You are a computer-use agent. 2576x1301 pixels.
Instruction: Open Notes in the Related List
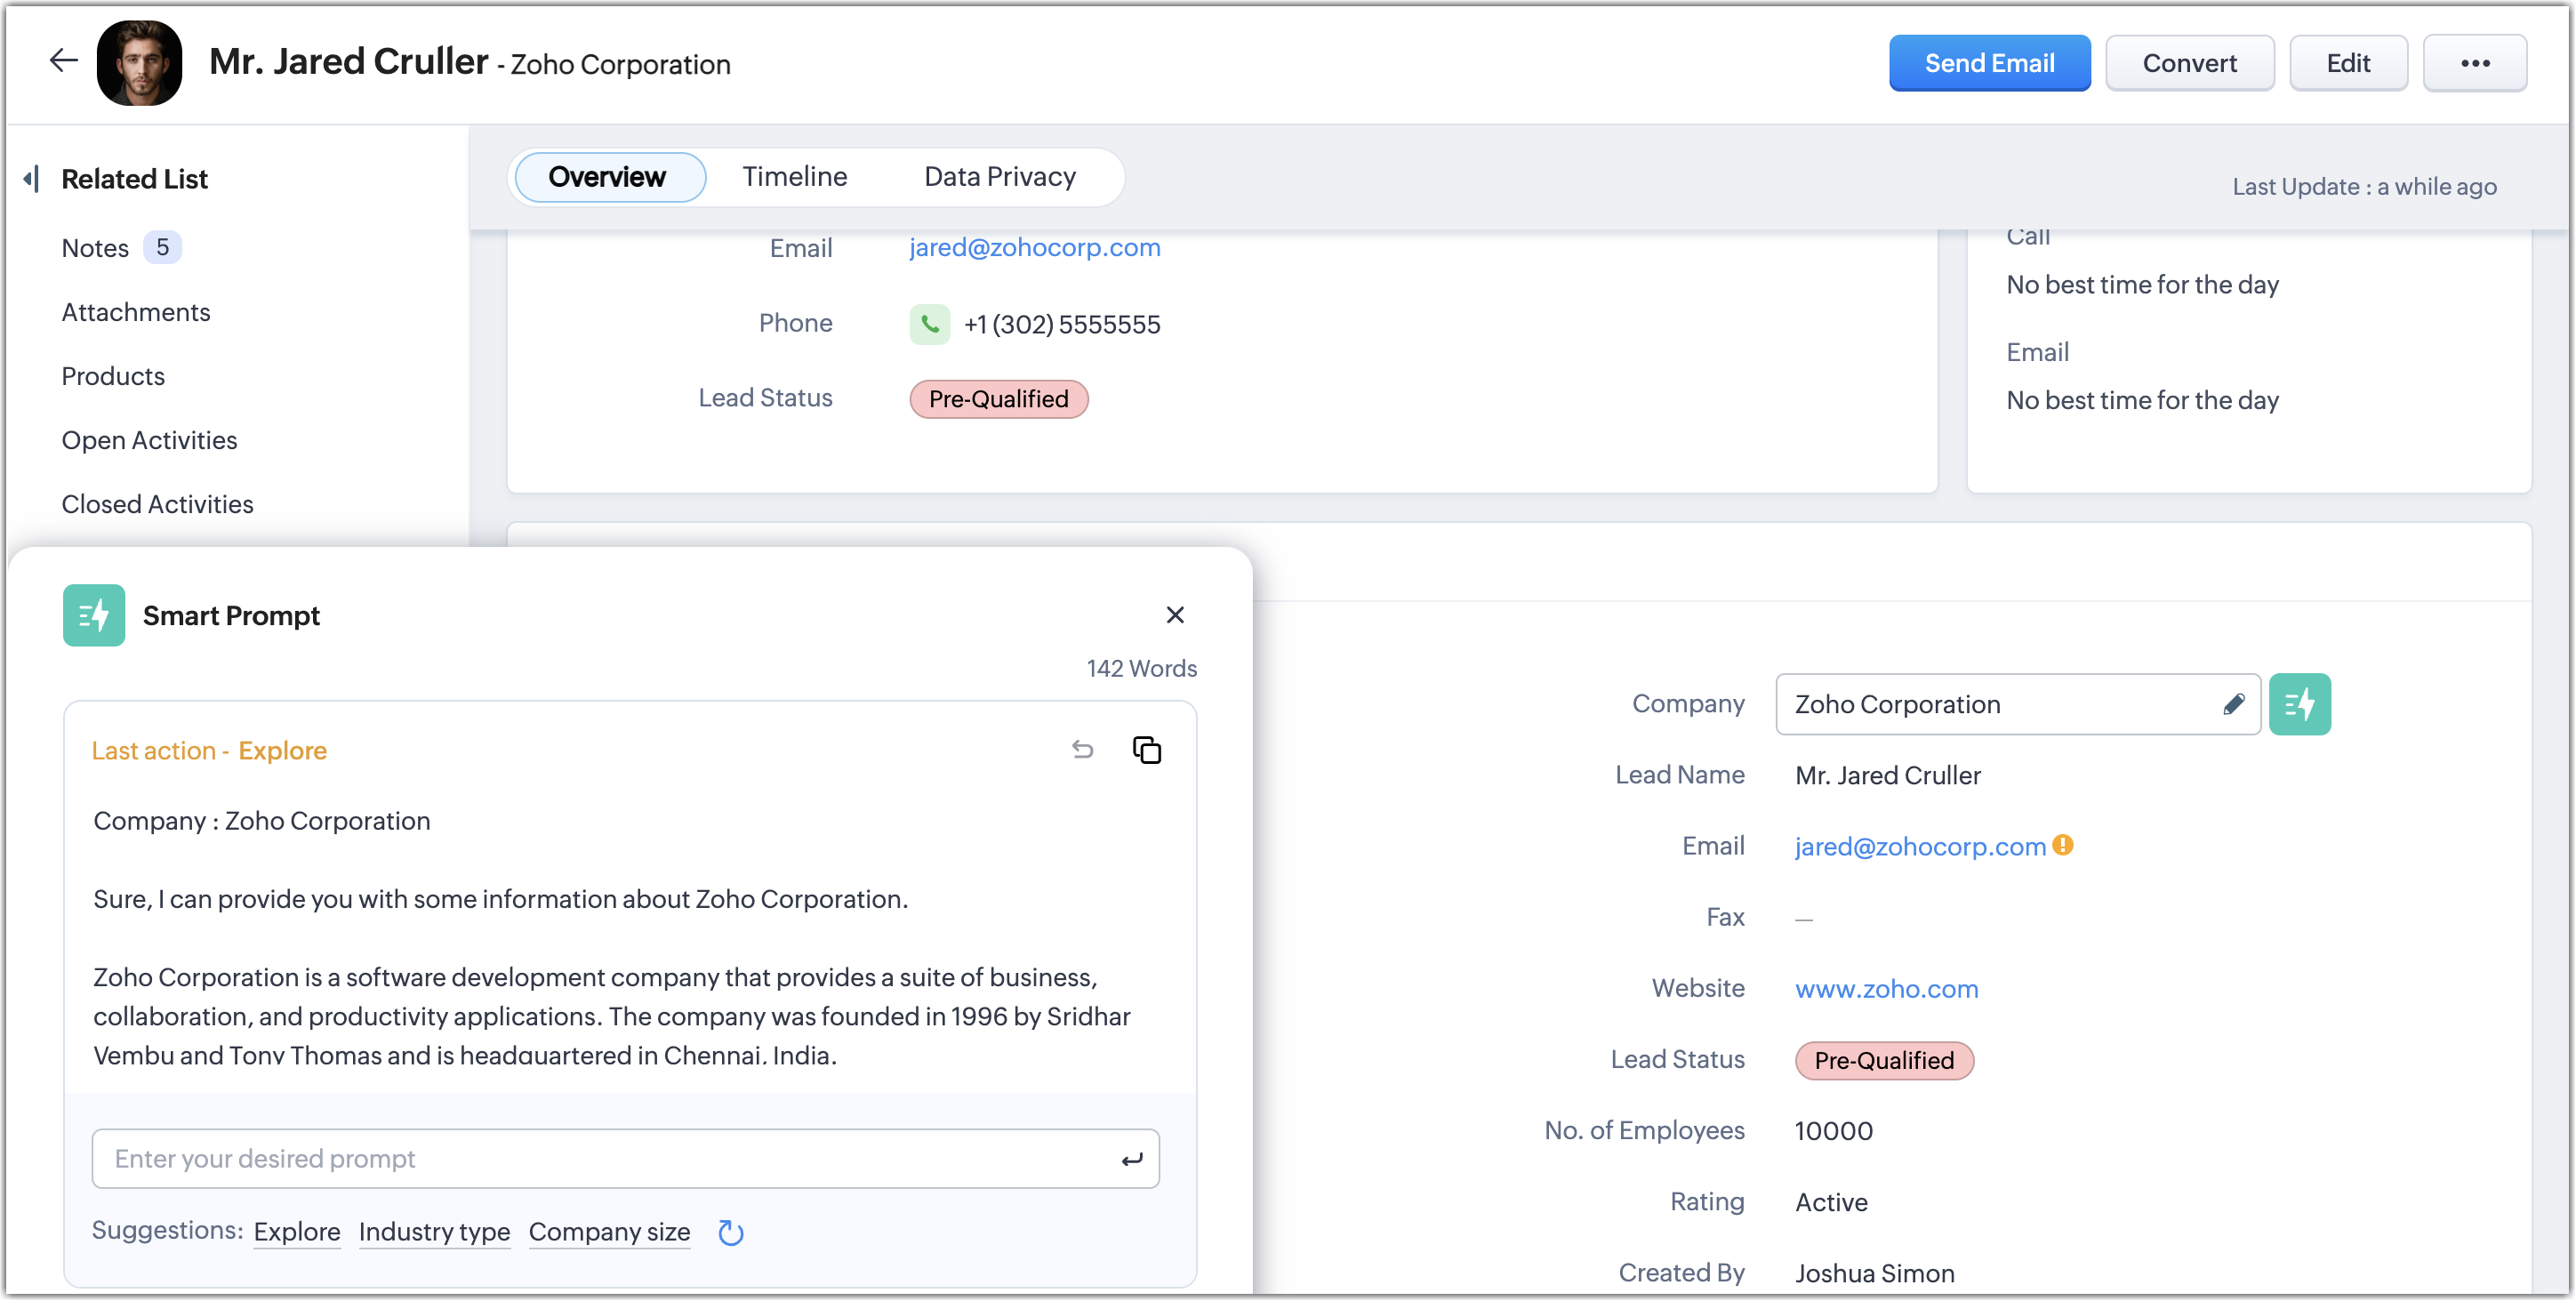coord(96,248)
